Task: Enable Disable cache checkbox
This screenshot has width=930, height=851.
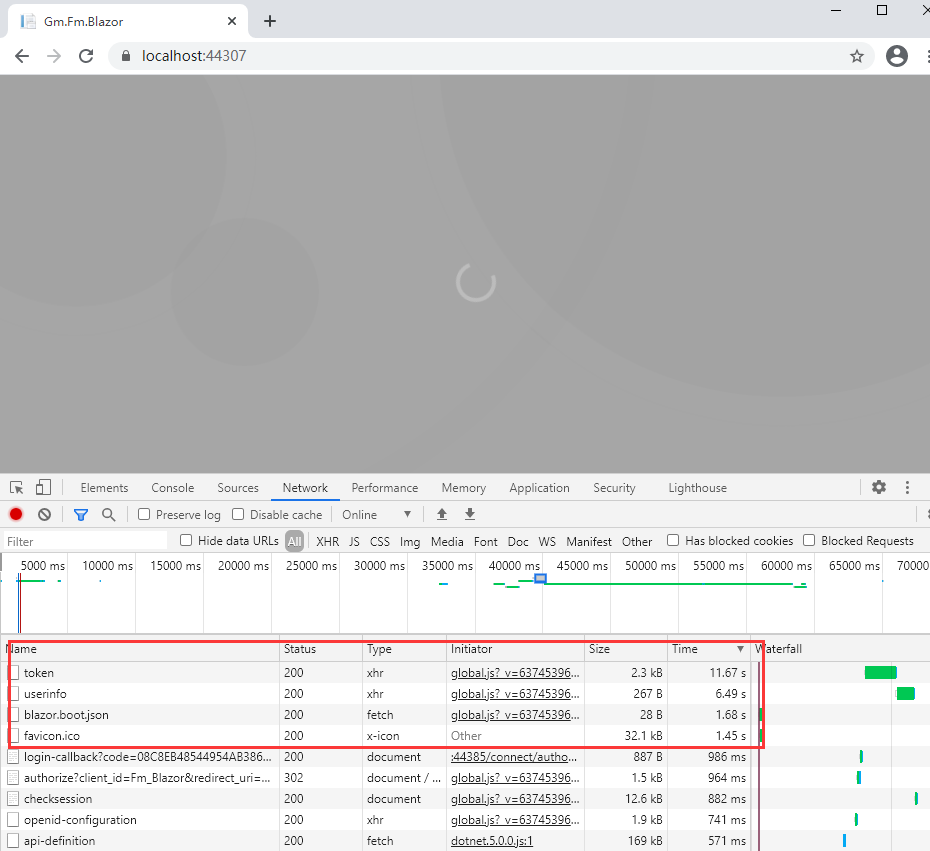Action: (238, 514)
